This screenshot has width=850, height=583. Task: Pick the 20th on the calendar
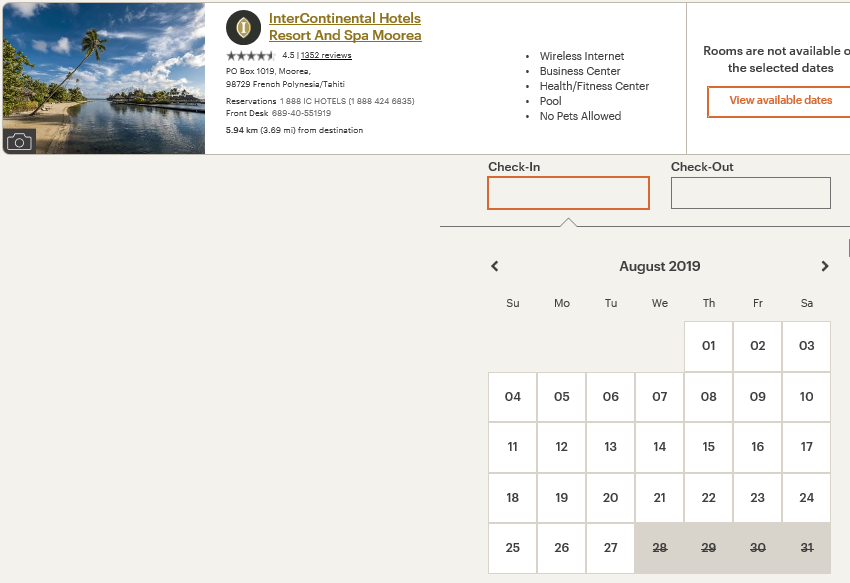(x=610, y=498)
